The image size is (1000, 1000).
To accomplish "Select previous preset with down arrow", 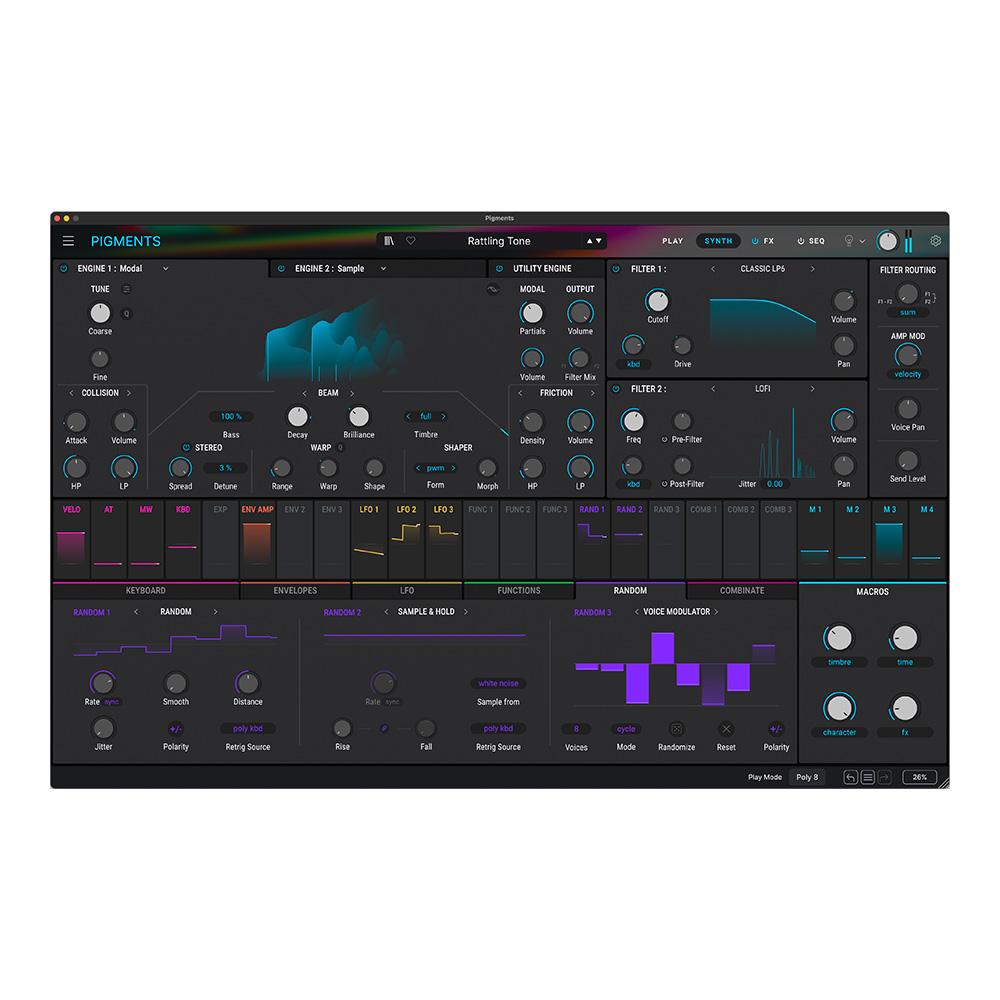I will pyautogui.click(x=598, y=241).
